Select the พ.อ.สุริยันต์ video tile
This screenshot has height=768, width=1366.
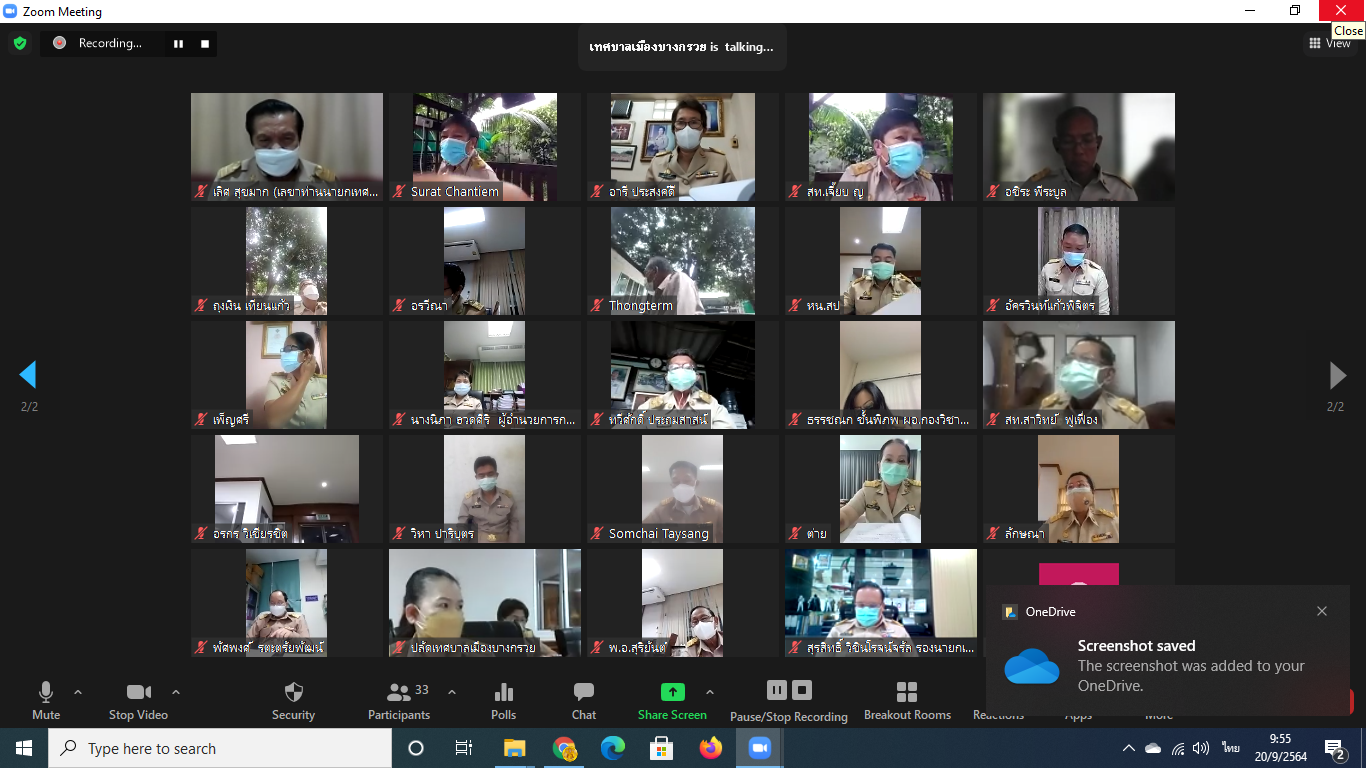pyautogui.click(x=682, y=603)
